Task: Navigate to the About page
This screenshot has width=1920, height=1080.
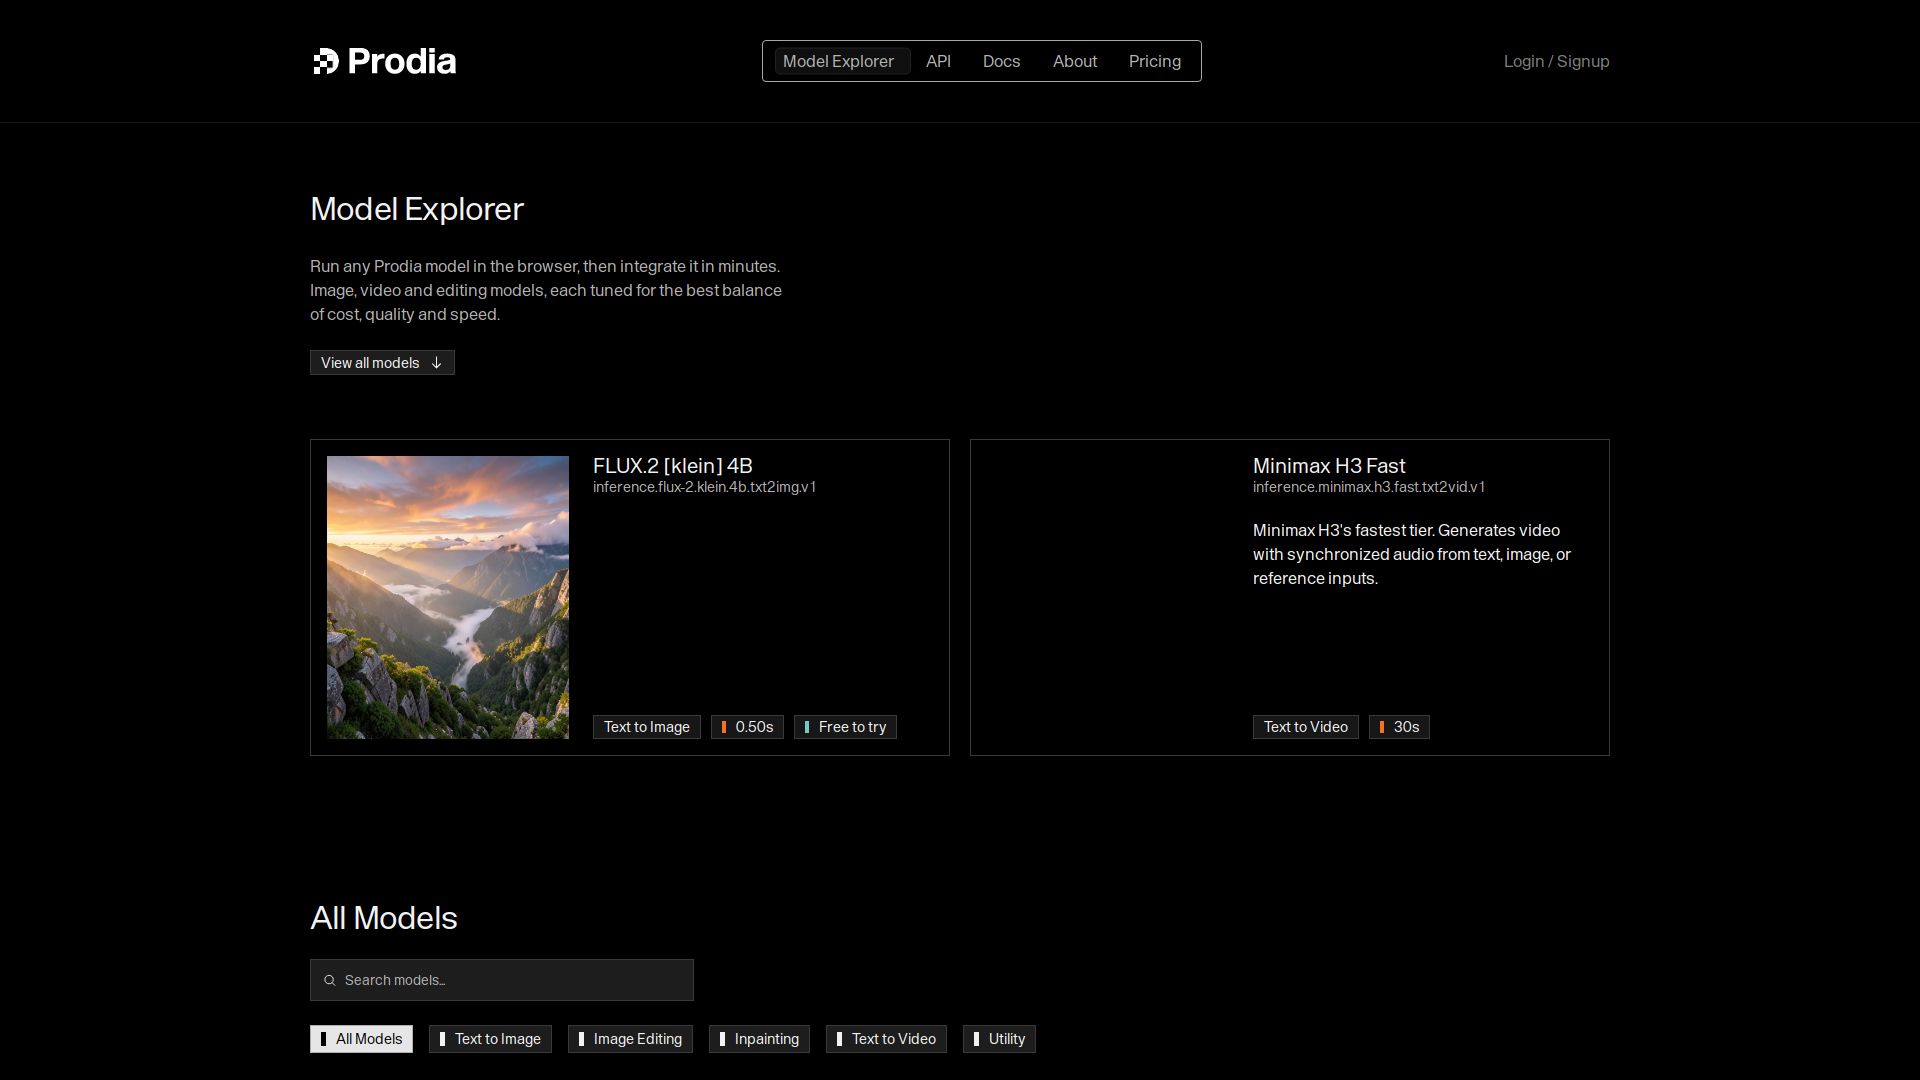Action: coord(1075,61)
